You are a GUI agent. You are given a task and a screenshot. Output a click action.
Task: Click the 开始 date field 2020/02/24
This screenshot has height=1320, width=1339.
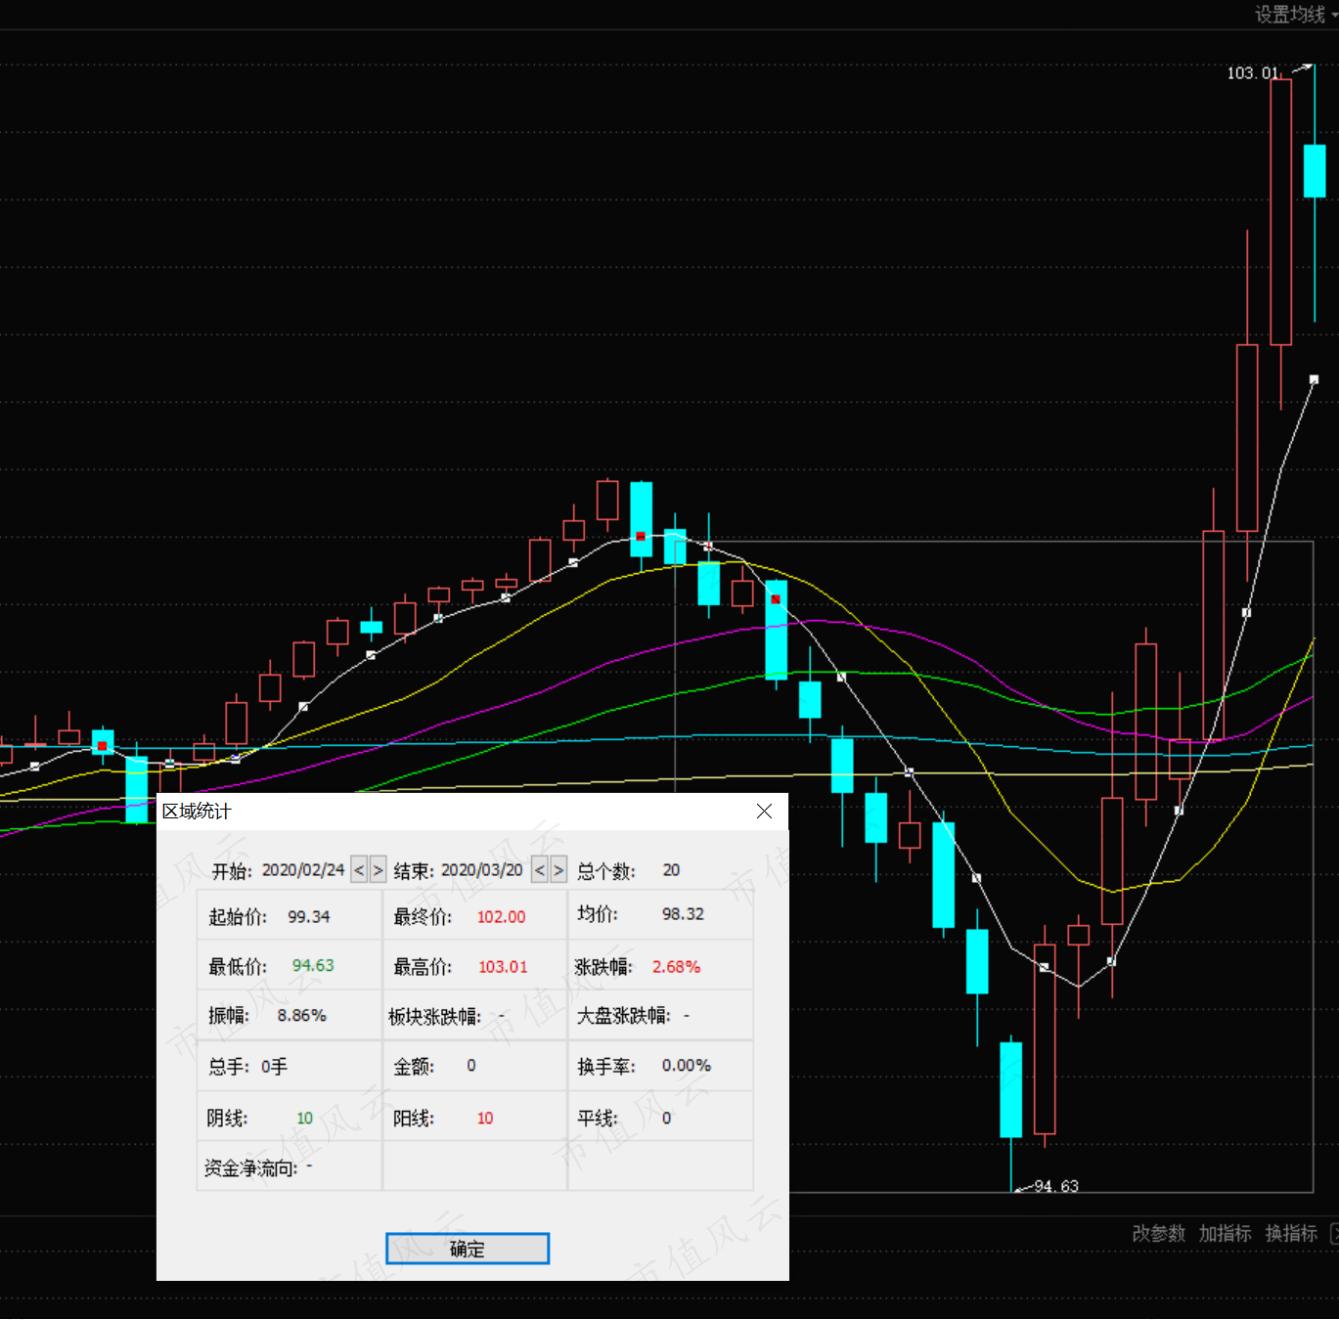point(303,870)
